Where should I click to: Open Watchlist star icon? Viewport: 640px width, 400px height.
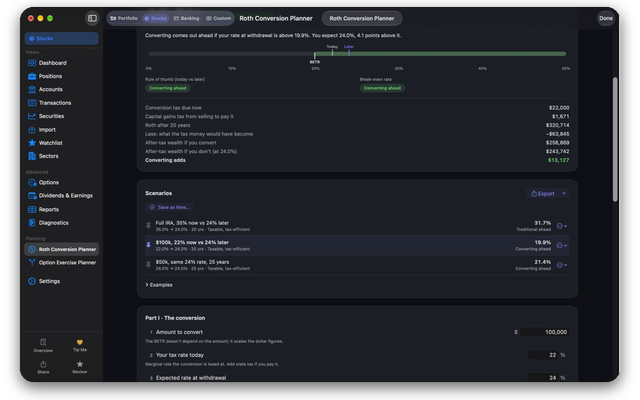32,143
